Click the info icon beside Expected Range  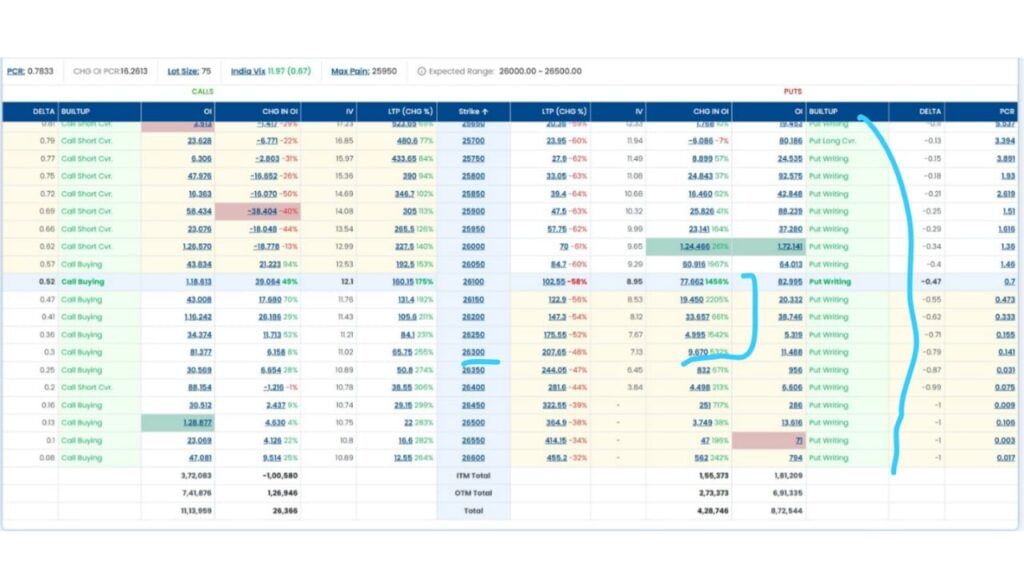tap(422, 72)
